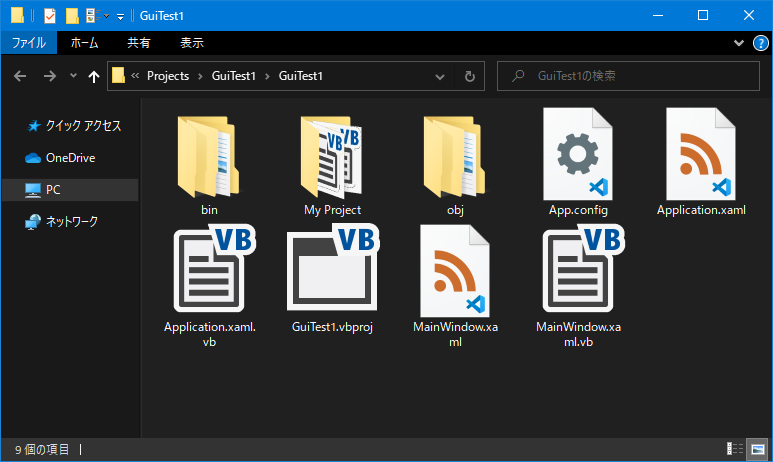Expand the chevron after Projects in path
This screenshot has width=773, height=462.
pyautogui.click(x=200, y=76)
